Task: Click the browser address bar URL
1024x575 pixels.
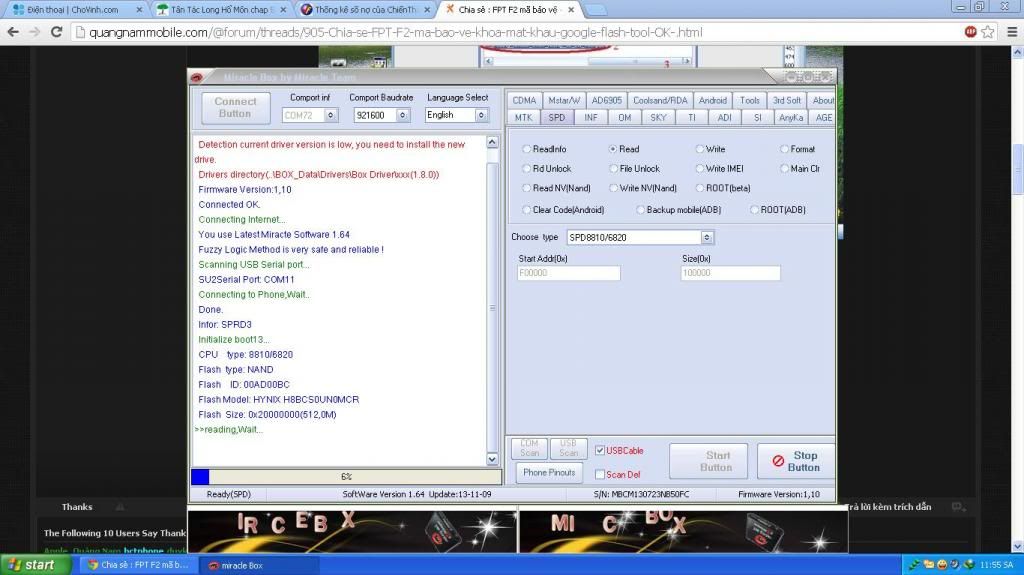Action: coord(395,32)
